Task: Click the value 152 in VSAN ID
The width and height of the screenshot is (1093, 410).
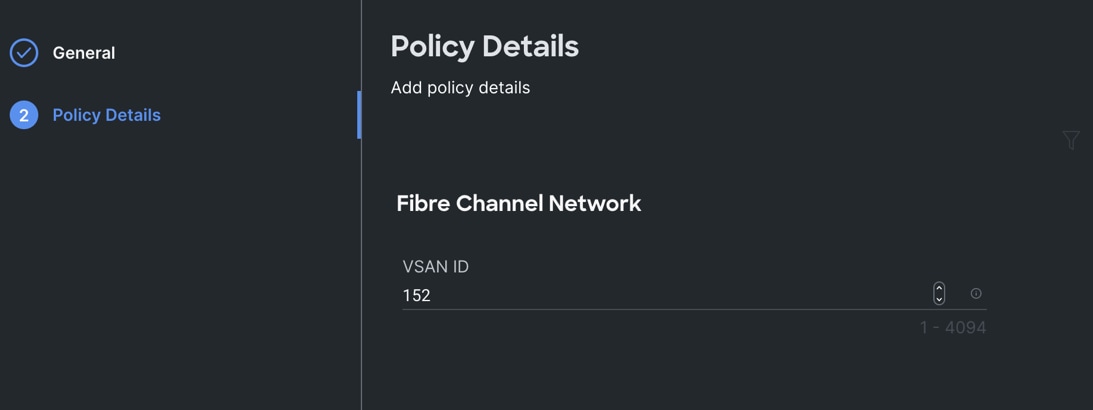Action: click(416, 295)
